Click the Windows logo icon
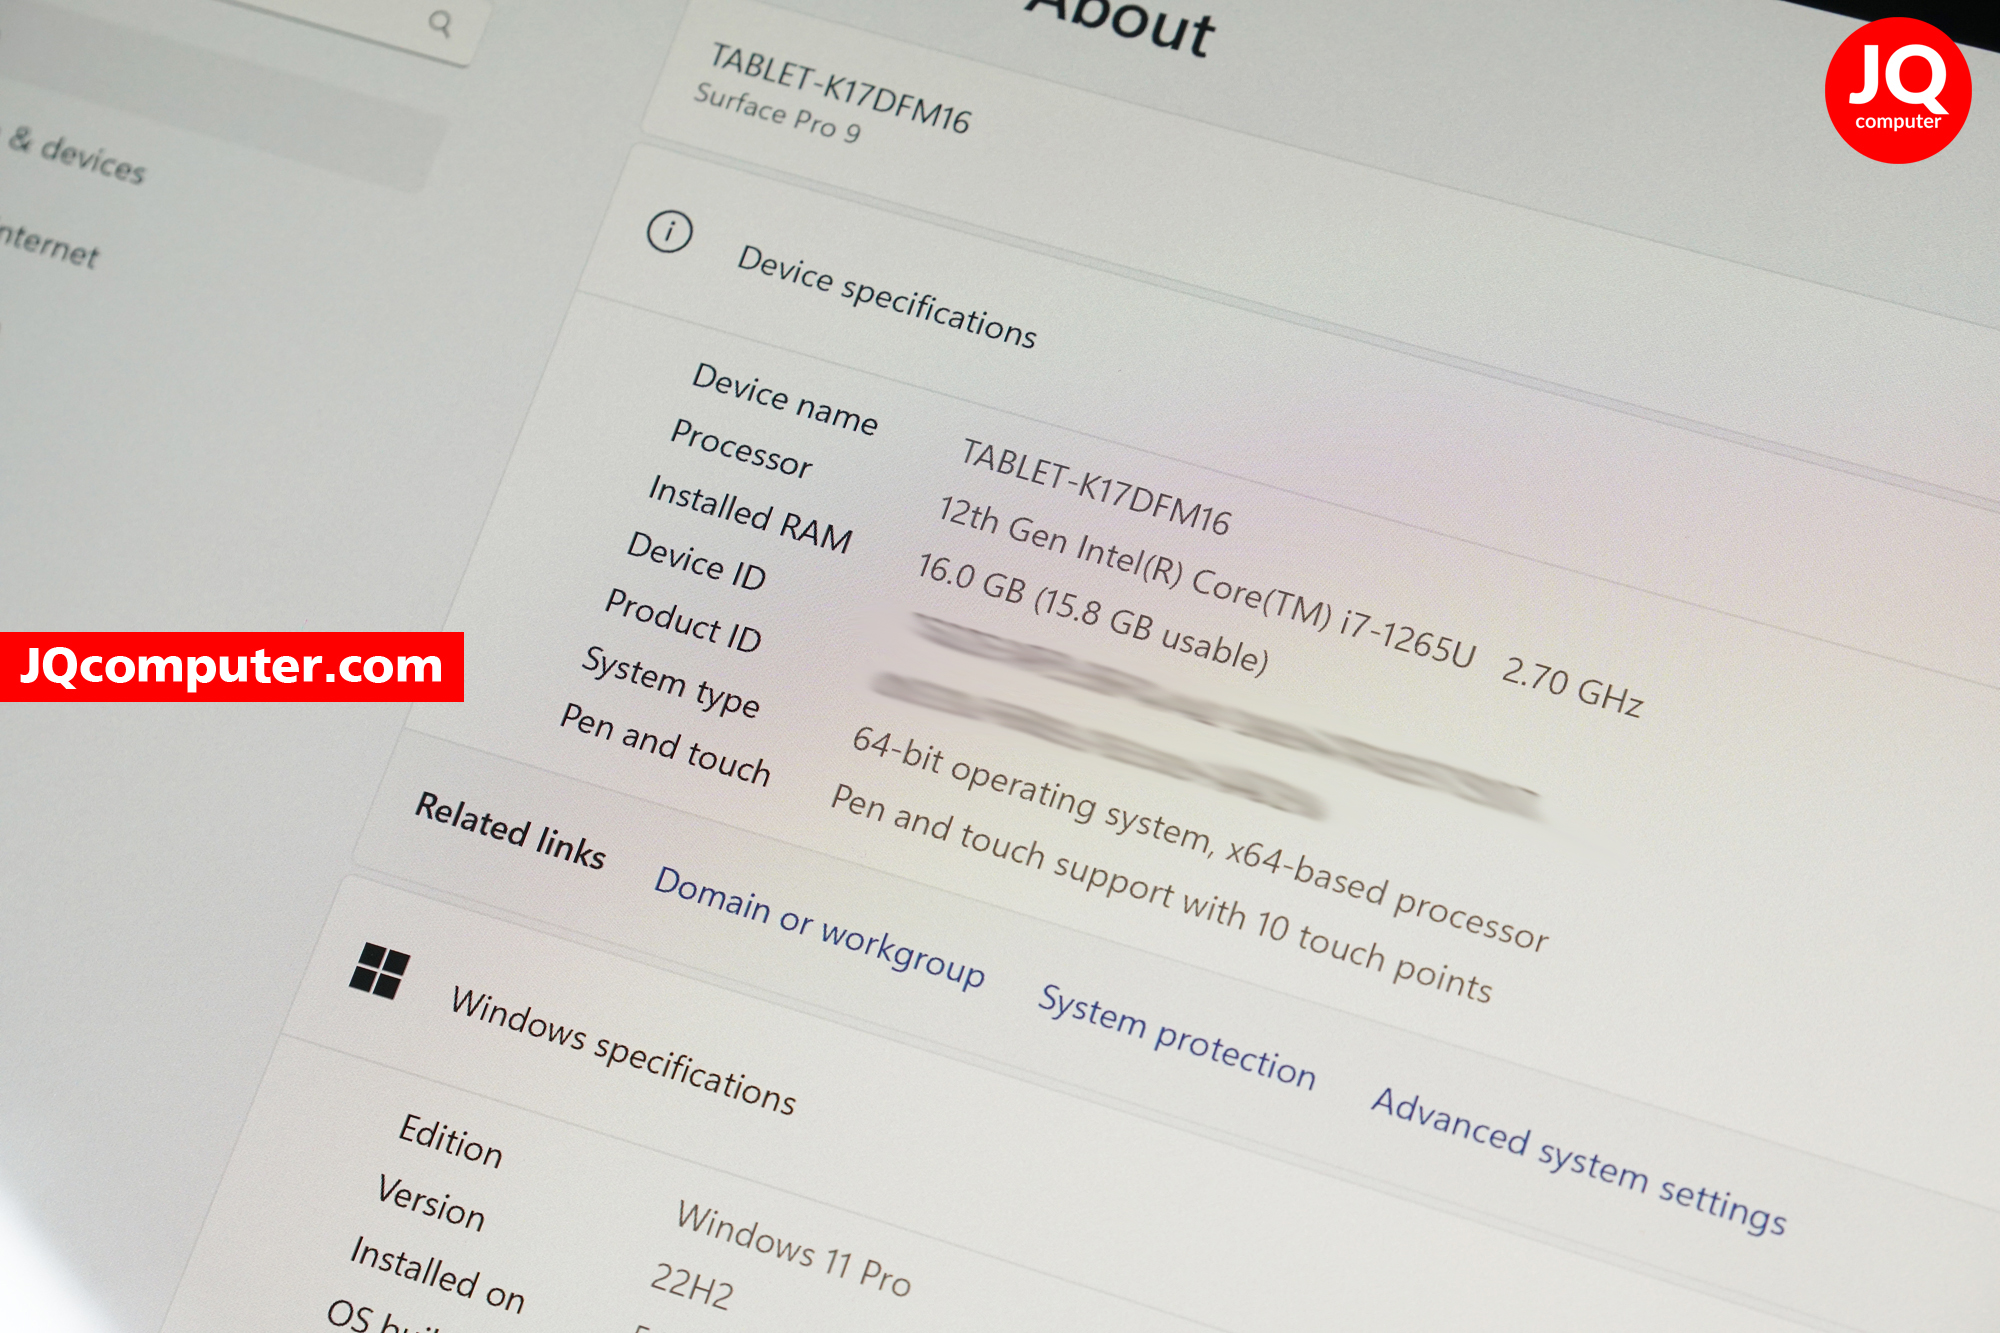 pos(379,970)
